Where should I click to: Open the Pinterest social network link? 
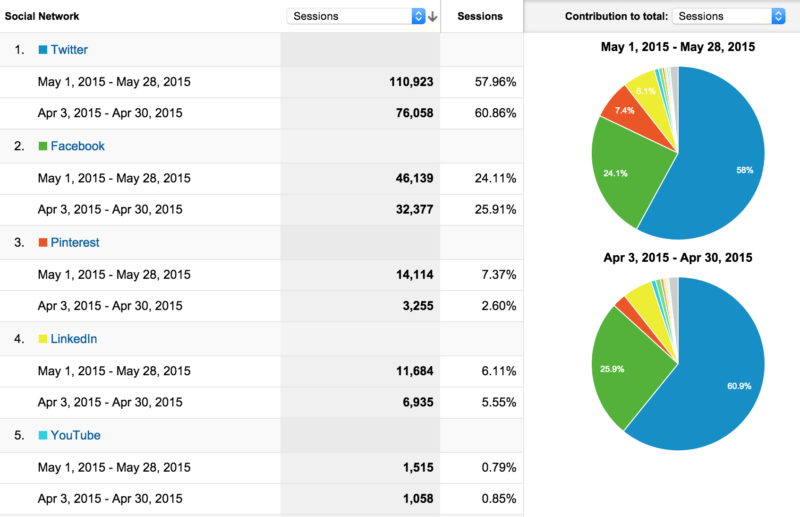pyautogui.click(x=75, y=242)
